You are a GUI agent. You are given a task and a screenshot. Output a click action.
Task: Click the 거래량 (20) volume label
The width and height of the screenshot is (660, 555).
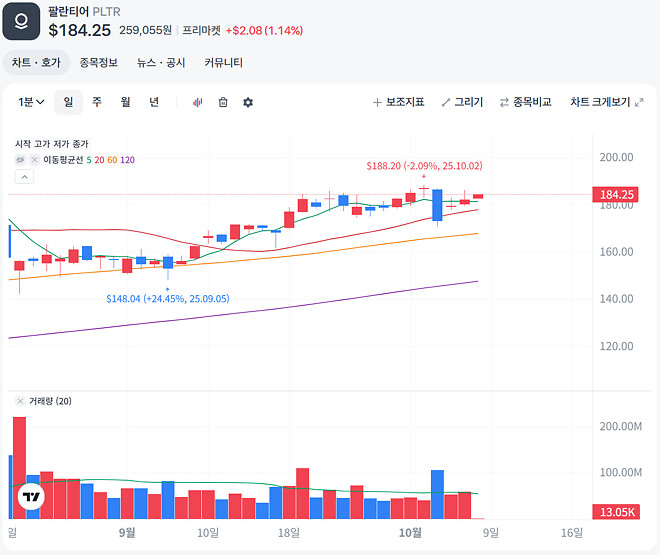[50, 401]
